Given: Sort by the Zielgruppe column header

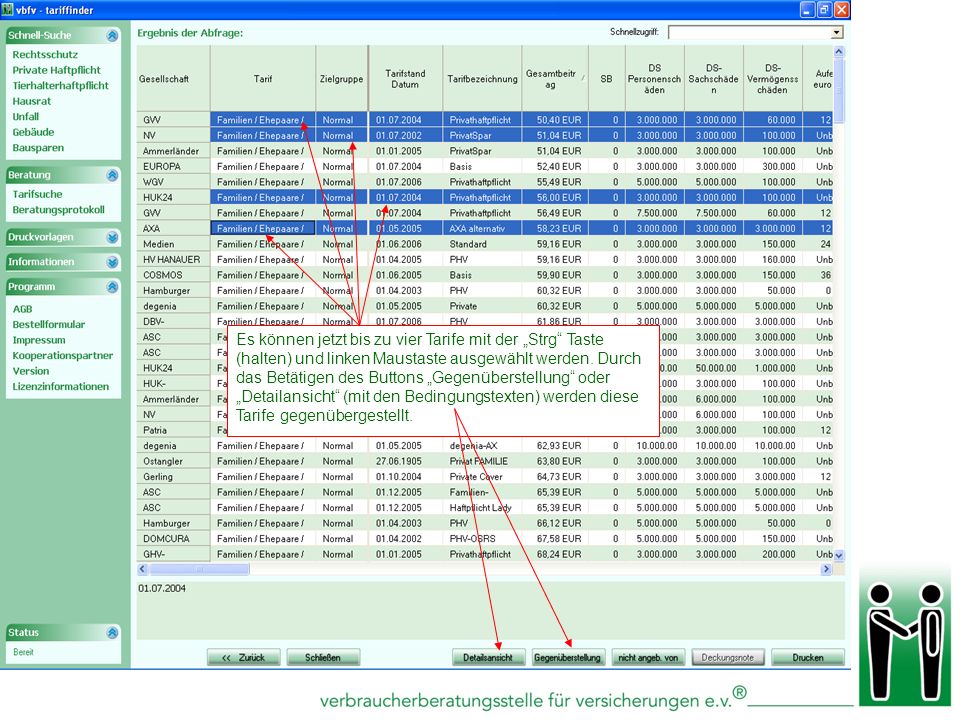Looking at the screenshot, I should point(342,79).
